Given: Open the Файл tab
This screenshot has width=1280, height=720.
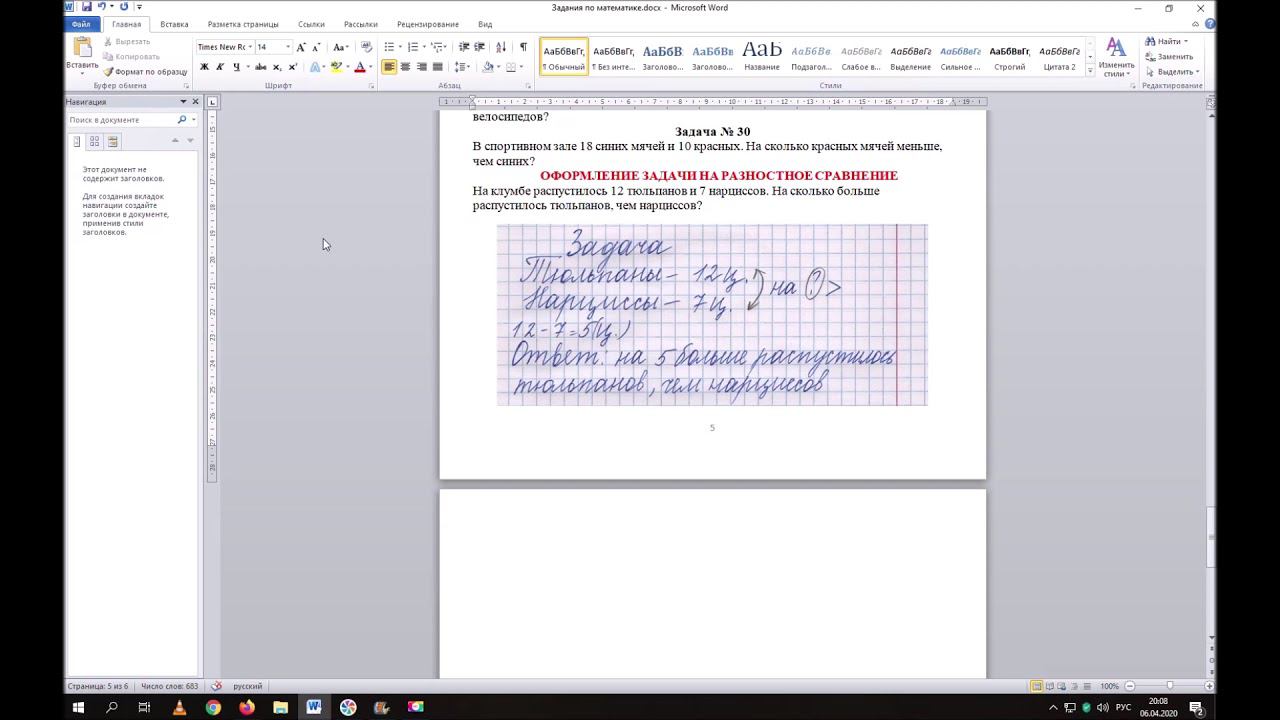Looking at the screenshot, I should (x=81, y=24).
